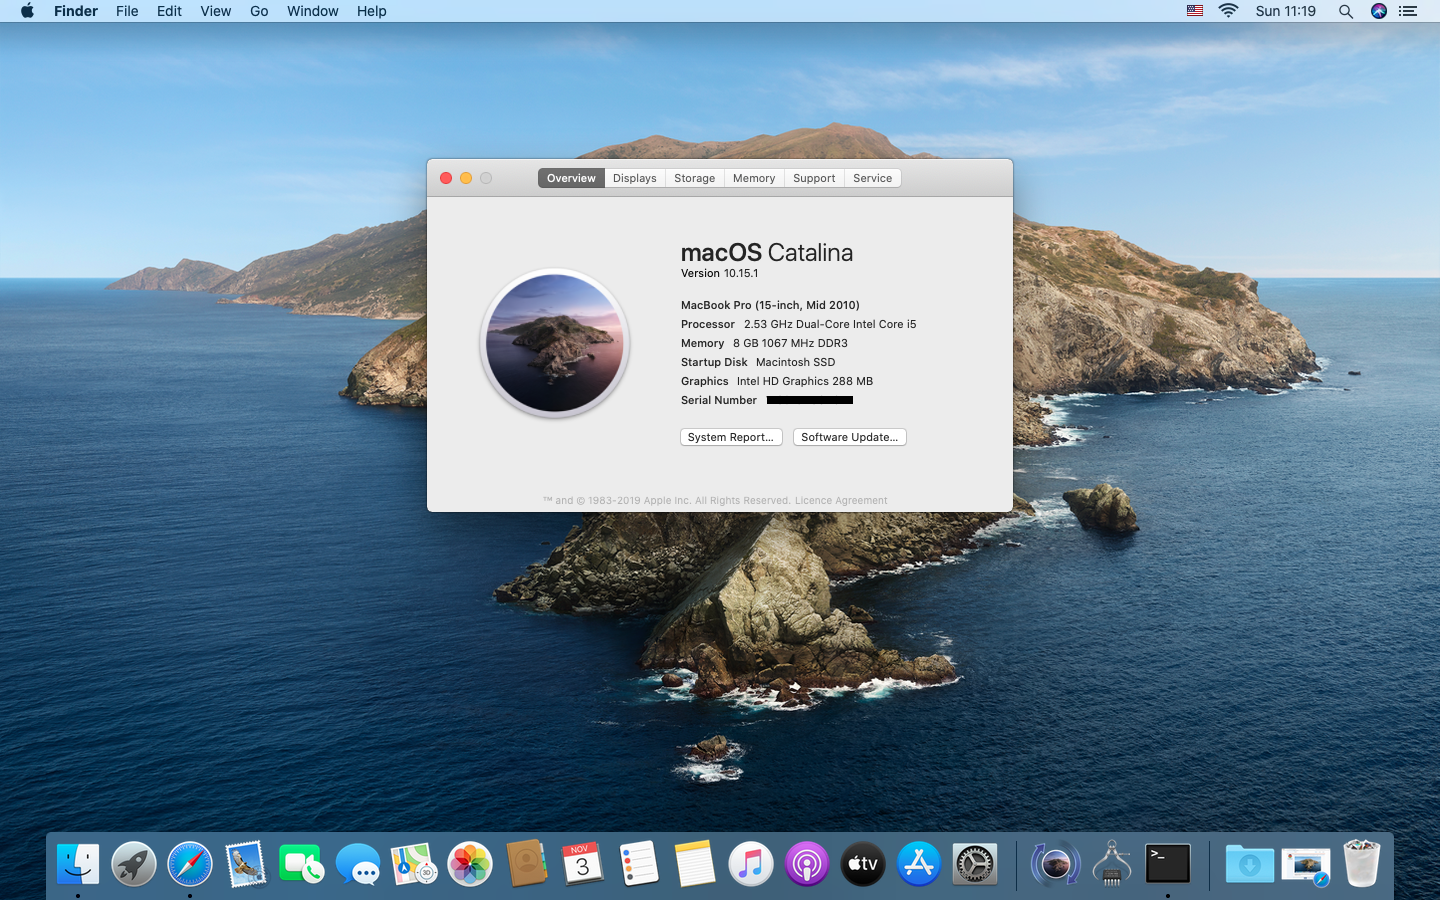Open the Help menu
The image size is (1440, 900).
coord(371,11)
